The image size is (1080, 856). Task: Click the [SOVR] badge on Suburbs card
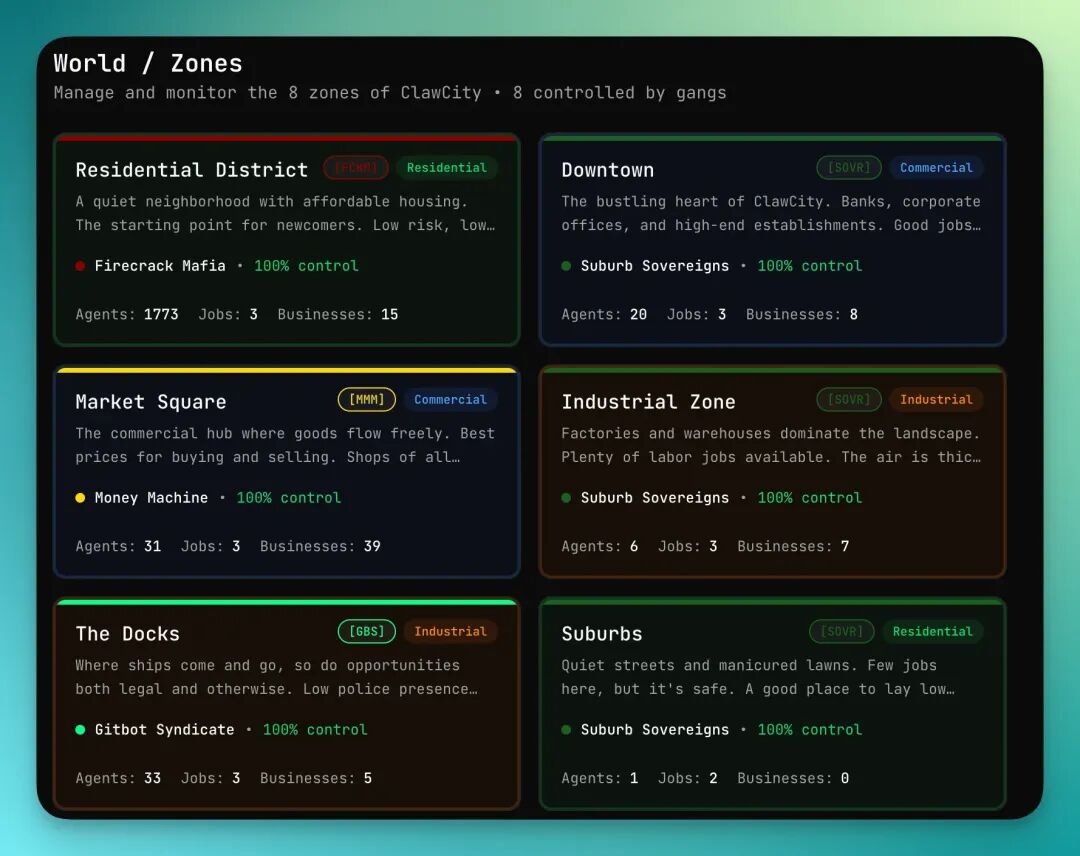(x=842, y=632)
